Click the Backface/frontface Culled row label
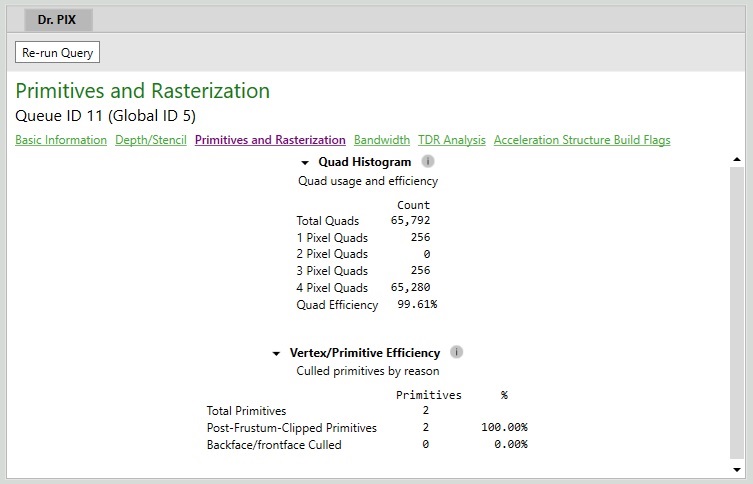The width and height of the screenshot is (753, 484). 274,445
